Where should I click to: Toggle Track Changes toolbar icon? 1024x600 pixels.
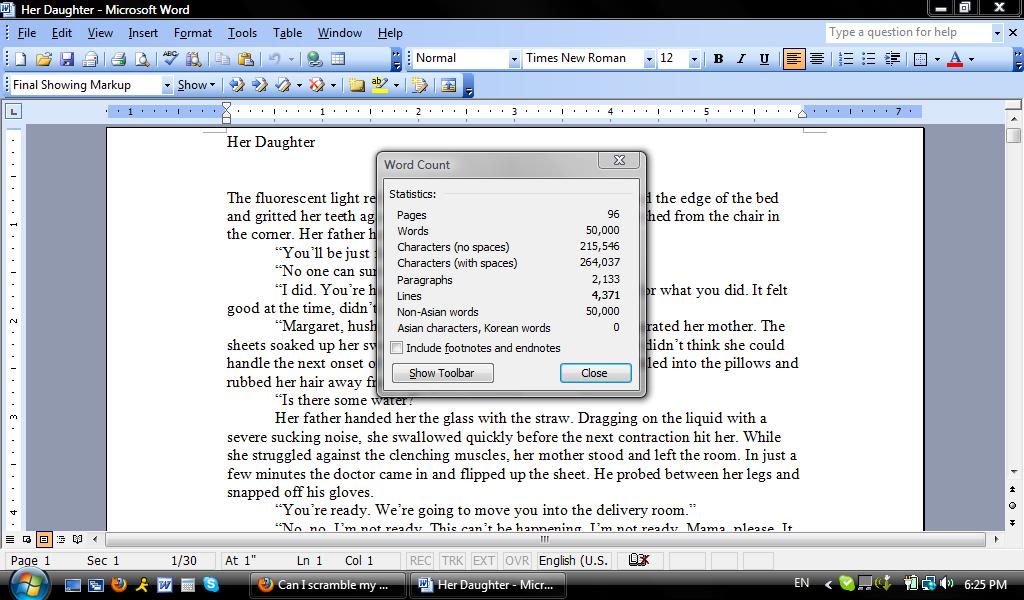(419, 85)
